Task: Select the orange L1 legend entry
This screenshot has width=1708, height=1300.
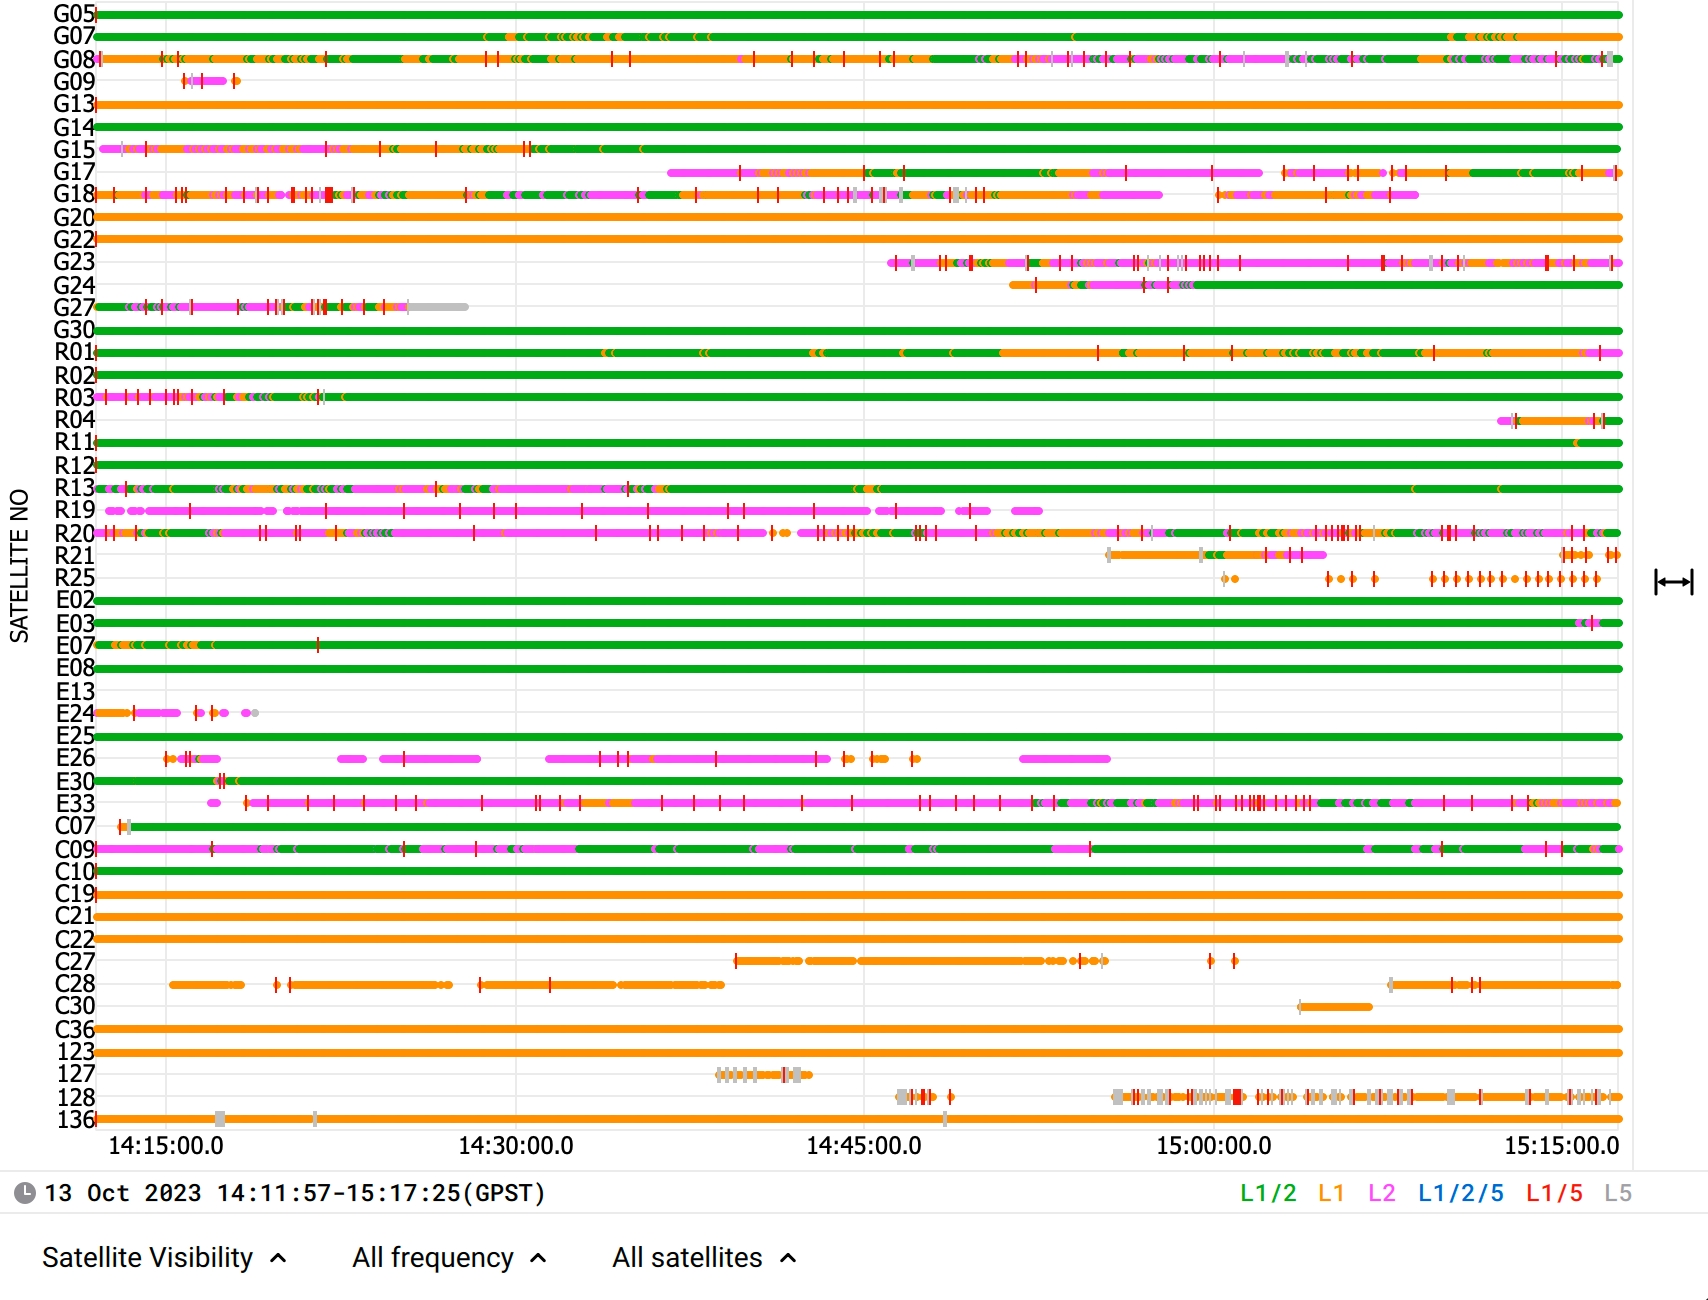Action: click(1331, 1193)
